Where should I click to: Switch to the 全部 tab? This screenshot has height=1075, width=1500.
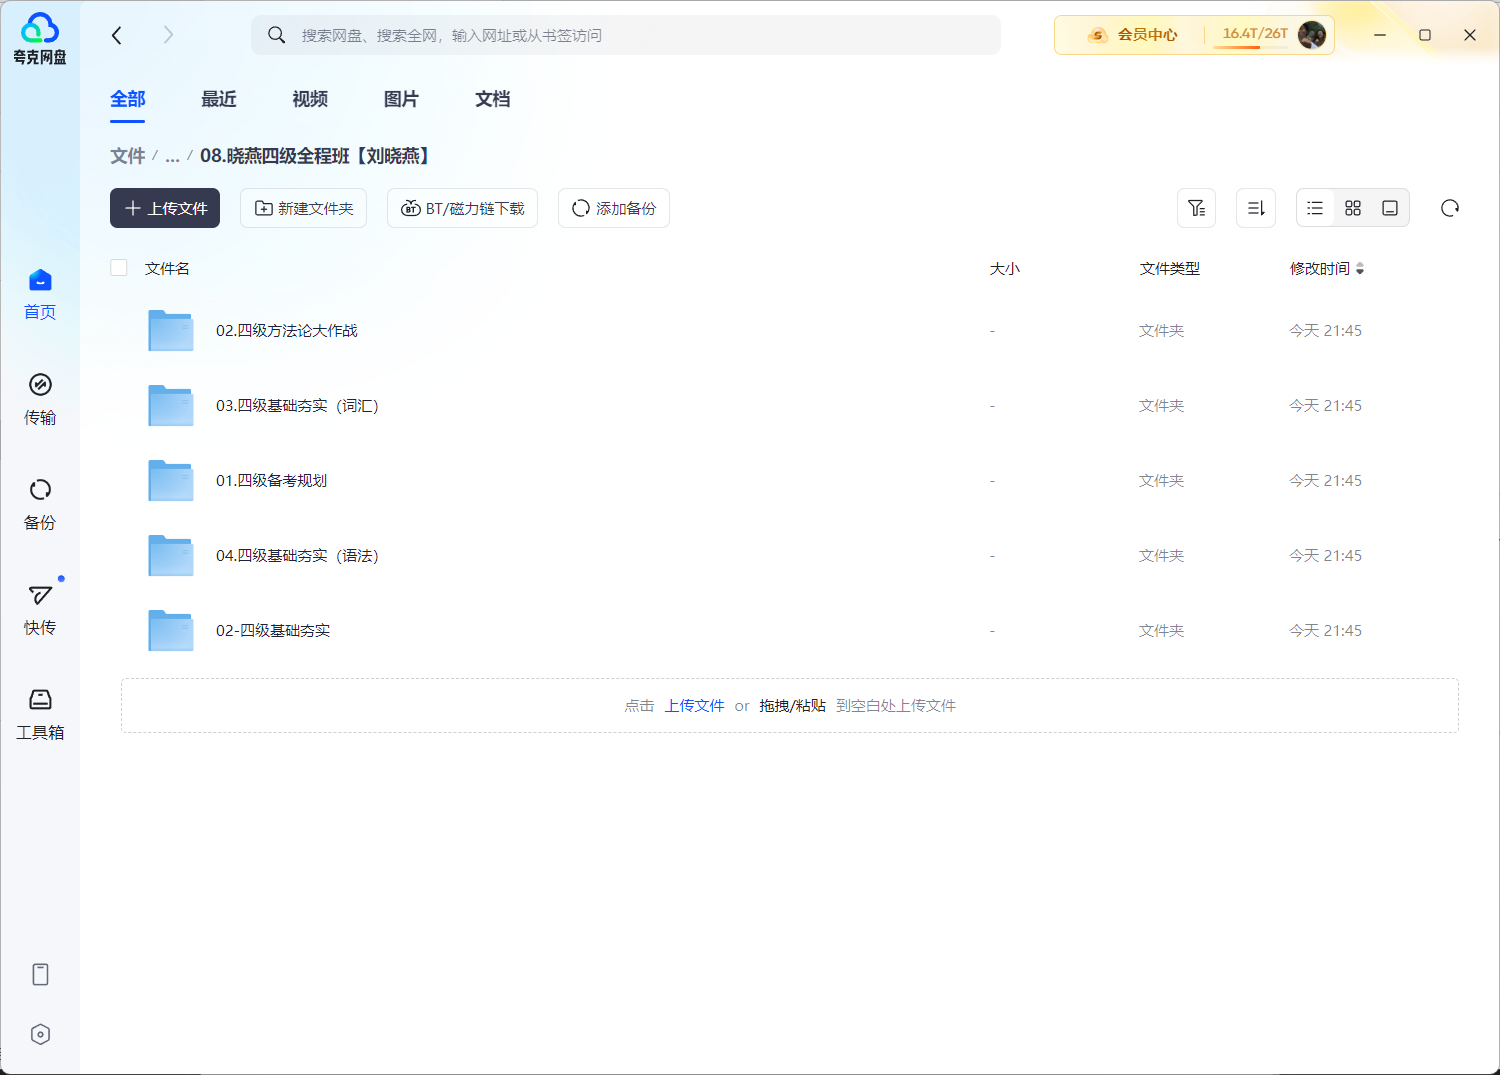pos(128,99)
